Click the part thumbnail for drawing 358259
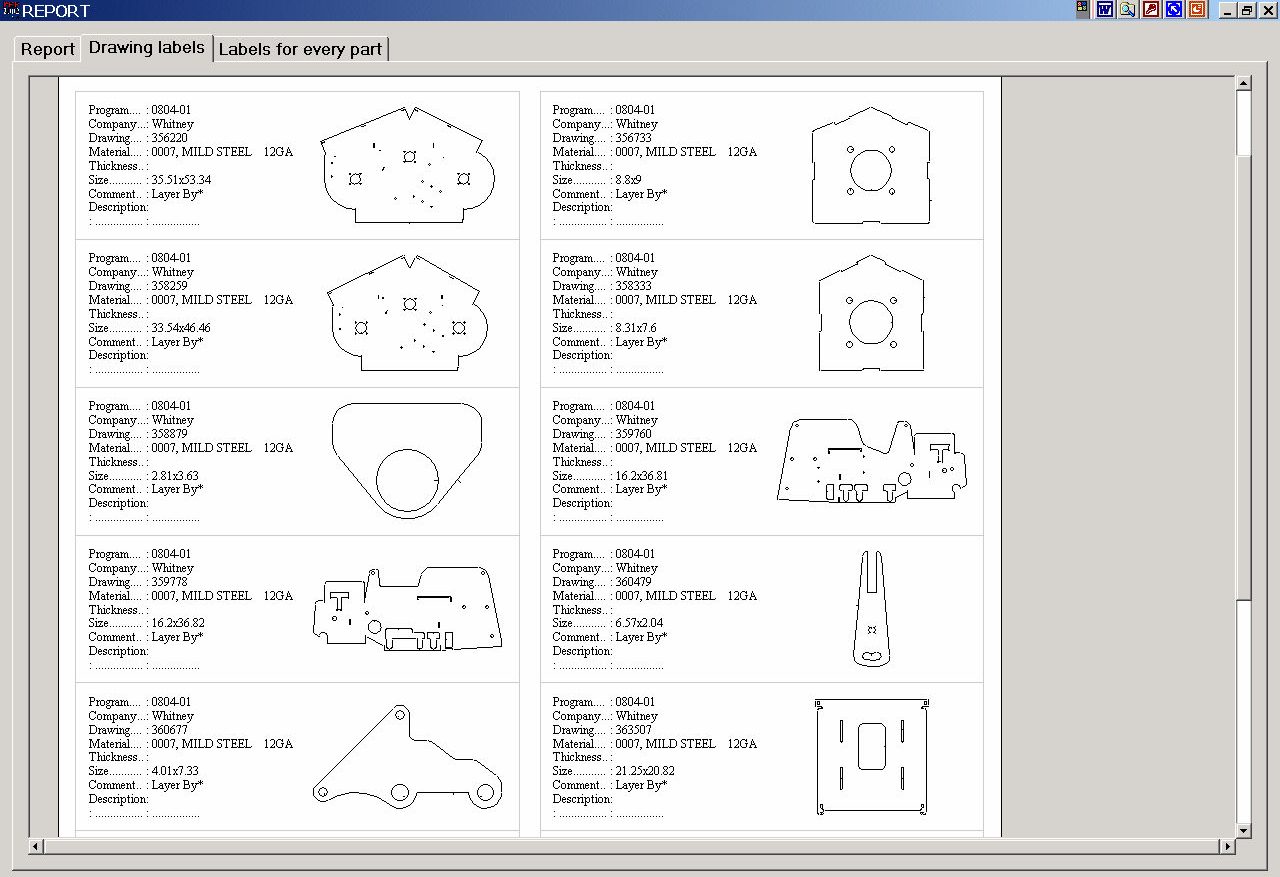This screenshot has width=1280, height=877. [406, 312]
